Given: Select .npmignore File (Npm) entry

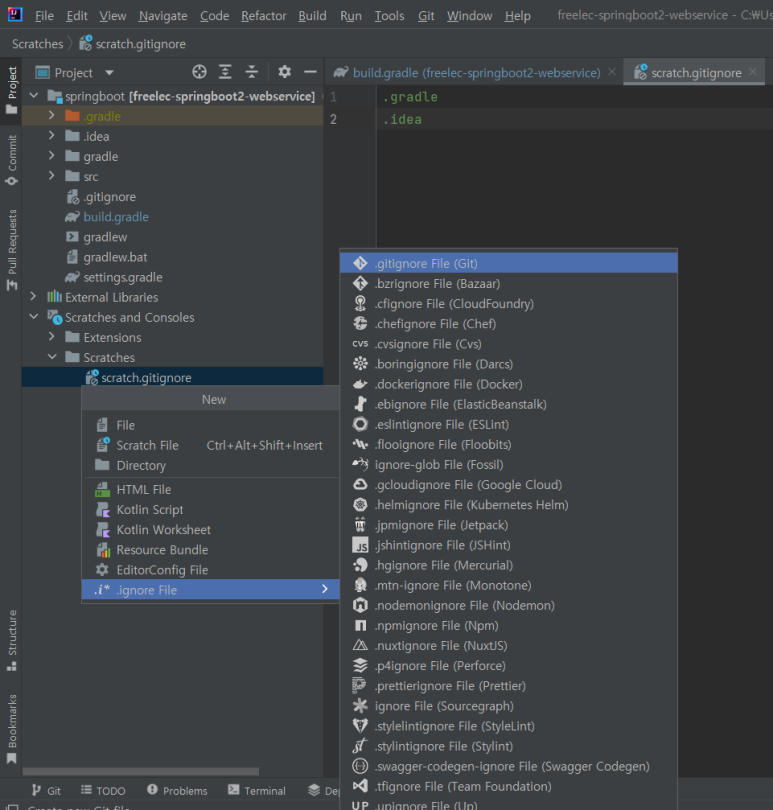Looking at the screenshot, I should coord(508,626).
